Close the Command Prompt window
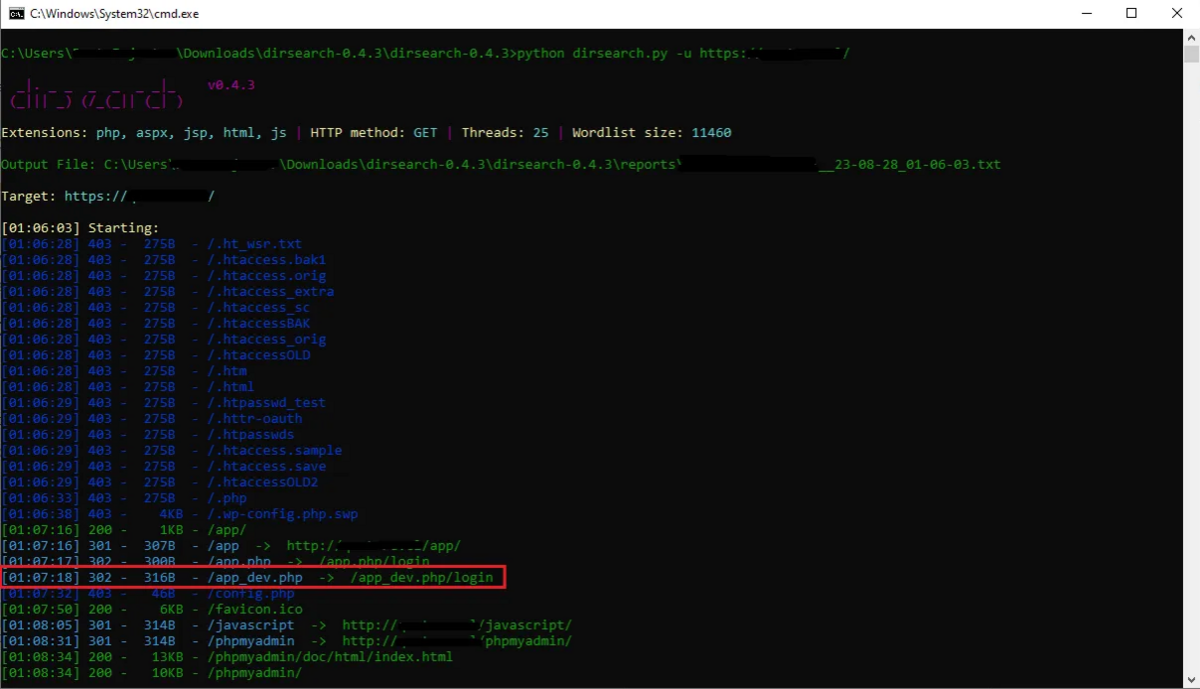The height and width of the screenshot is (689, 1200). point(1176,13)
